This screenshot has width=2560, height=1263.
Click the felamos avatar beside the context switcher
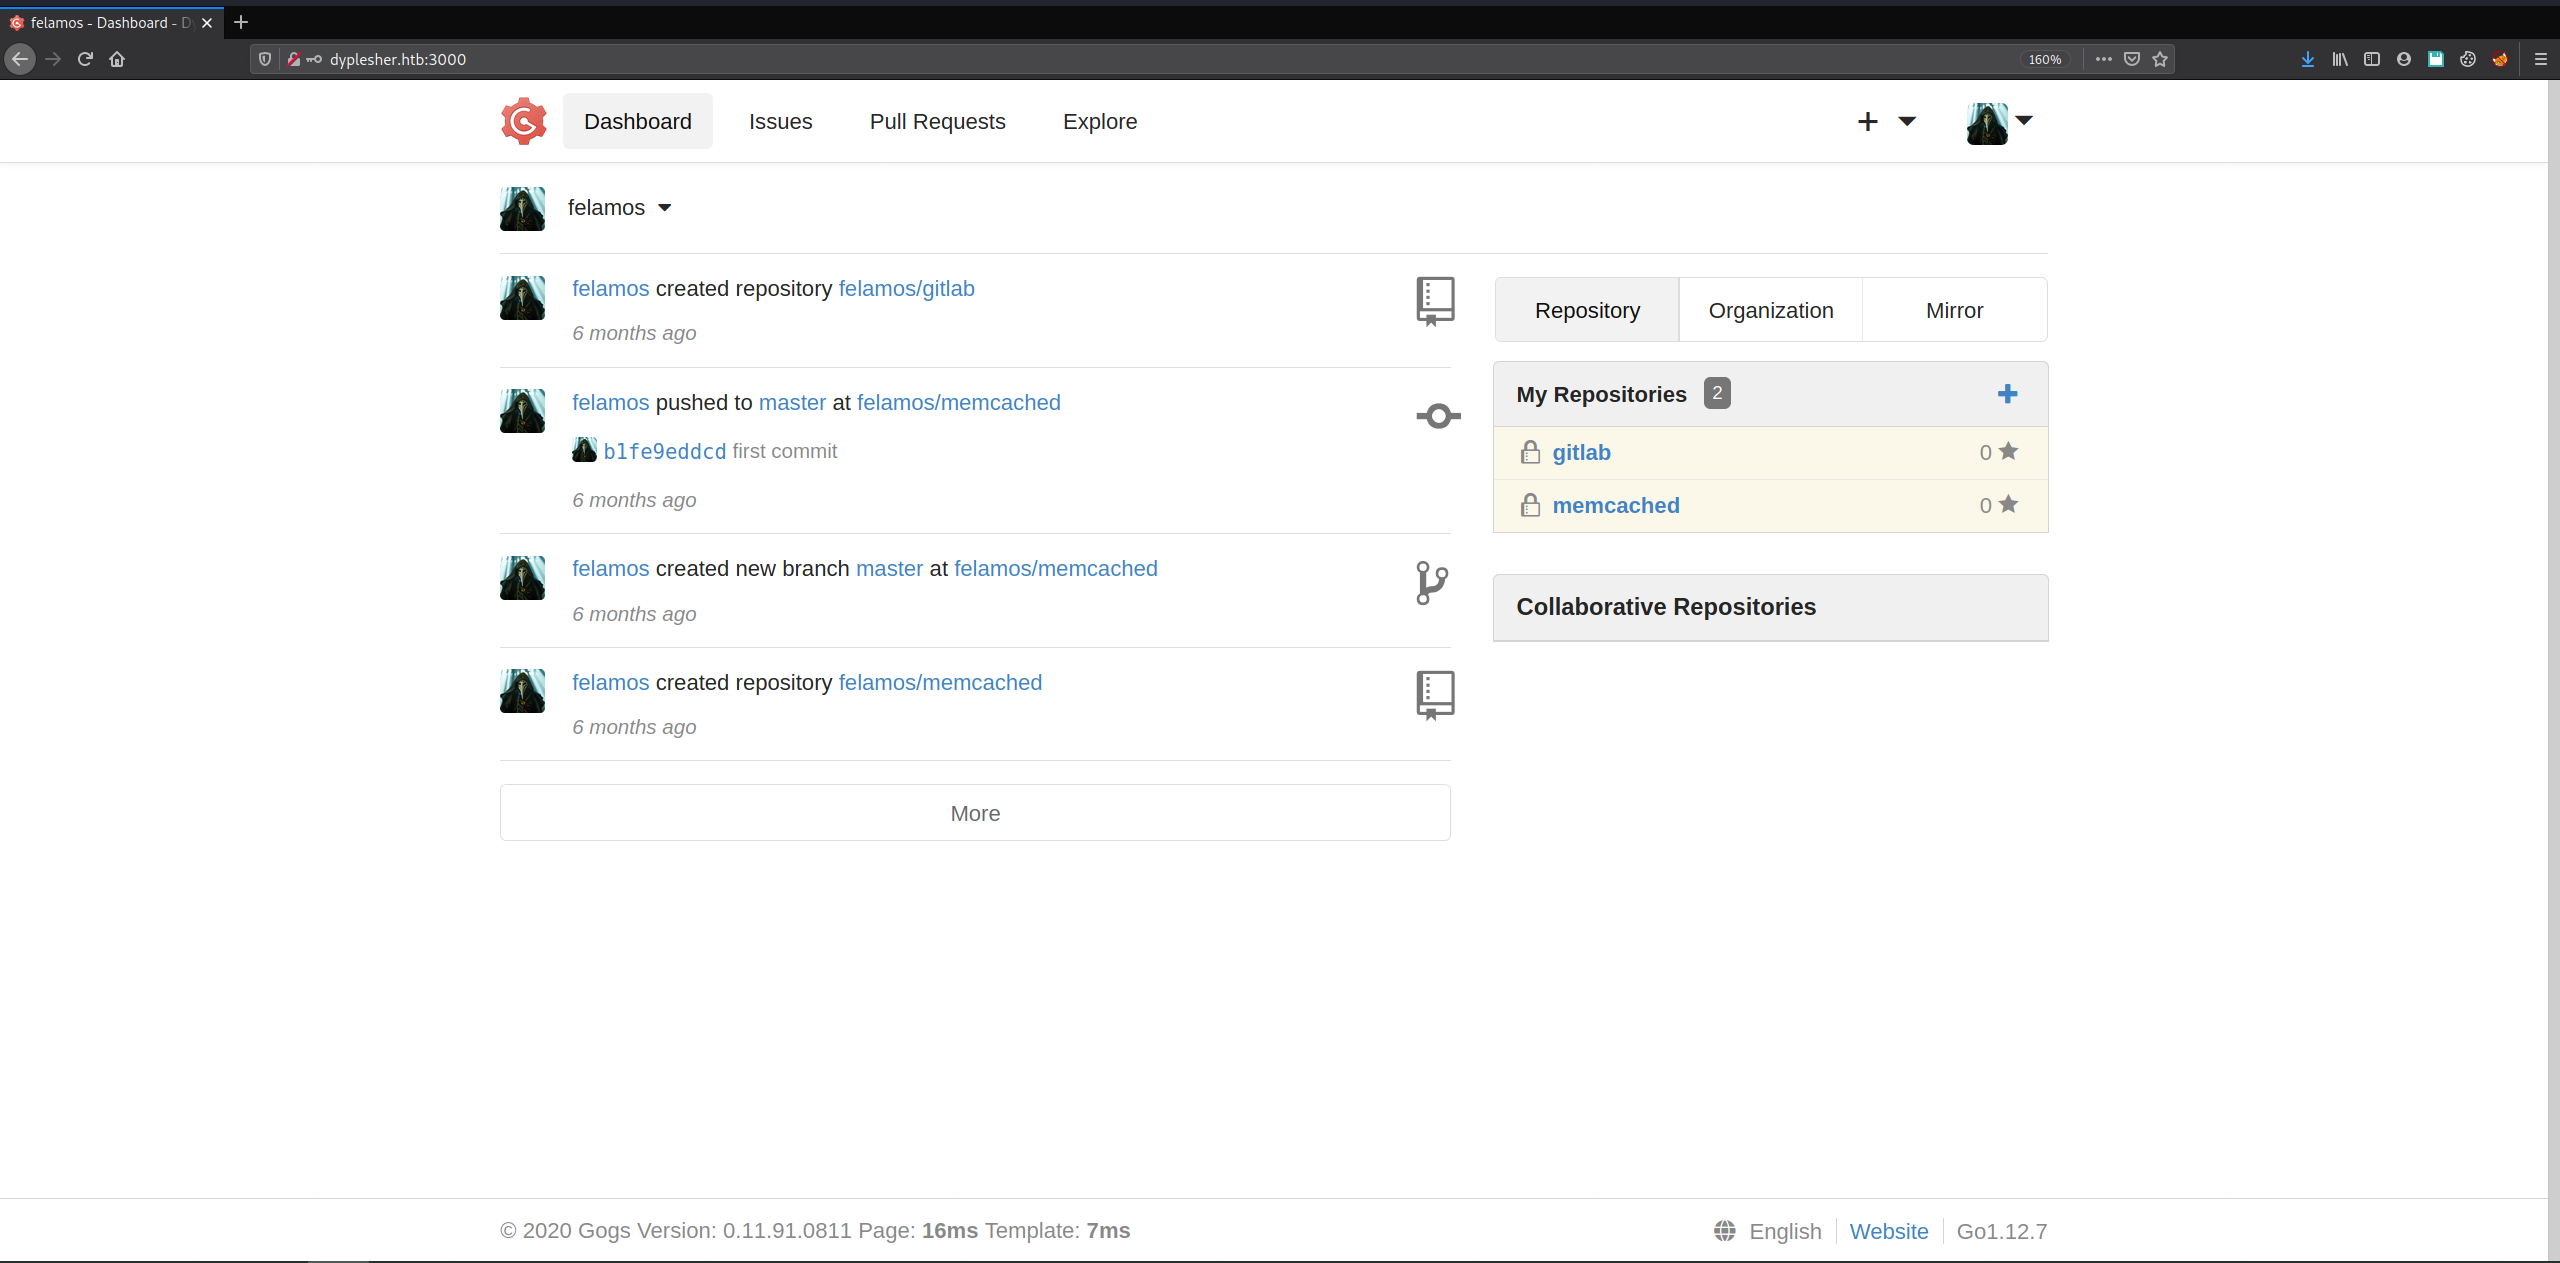(x=522, y=208)
